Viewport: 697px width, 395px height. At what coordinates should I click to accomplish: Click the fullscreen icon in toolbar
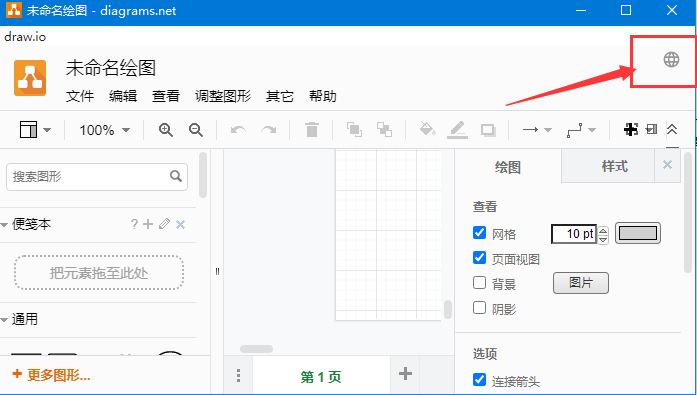pyautogui.click(x=631, y=129)
